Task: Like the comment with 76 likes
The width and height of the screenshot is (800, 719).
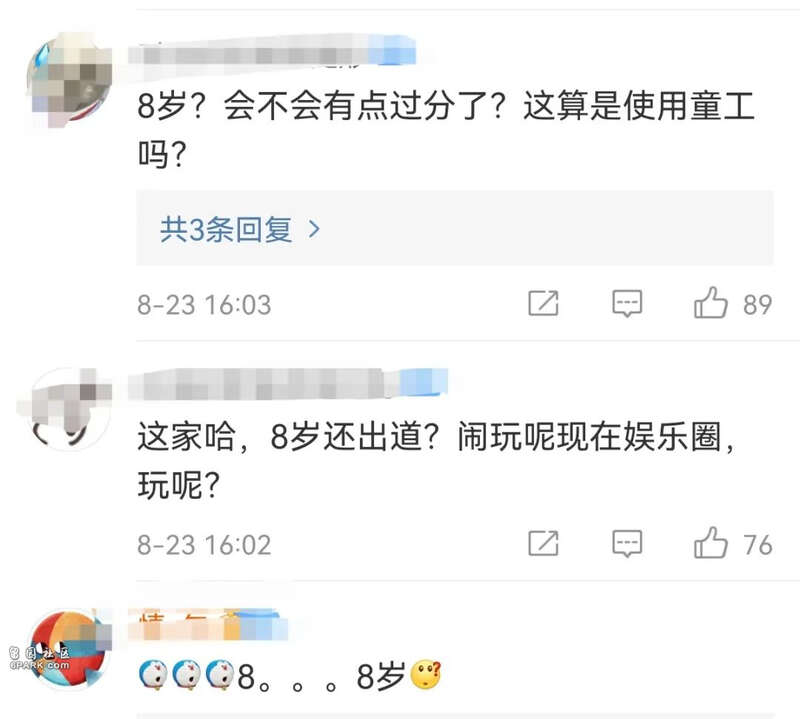Action: (710, 543)
